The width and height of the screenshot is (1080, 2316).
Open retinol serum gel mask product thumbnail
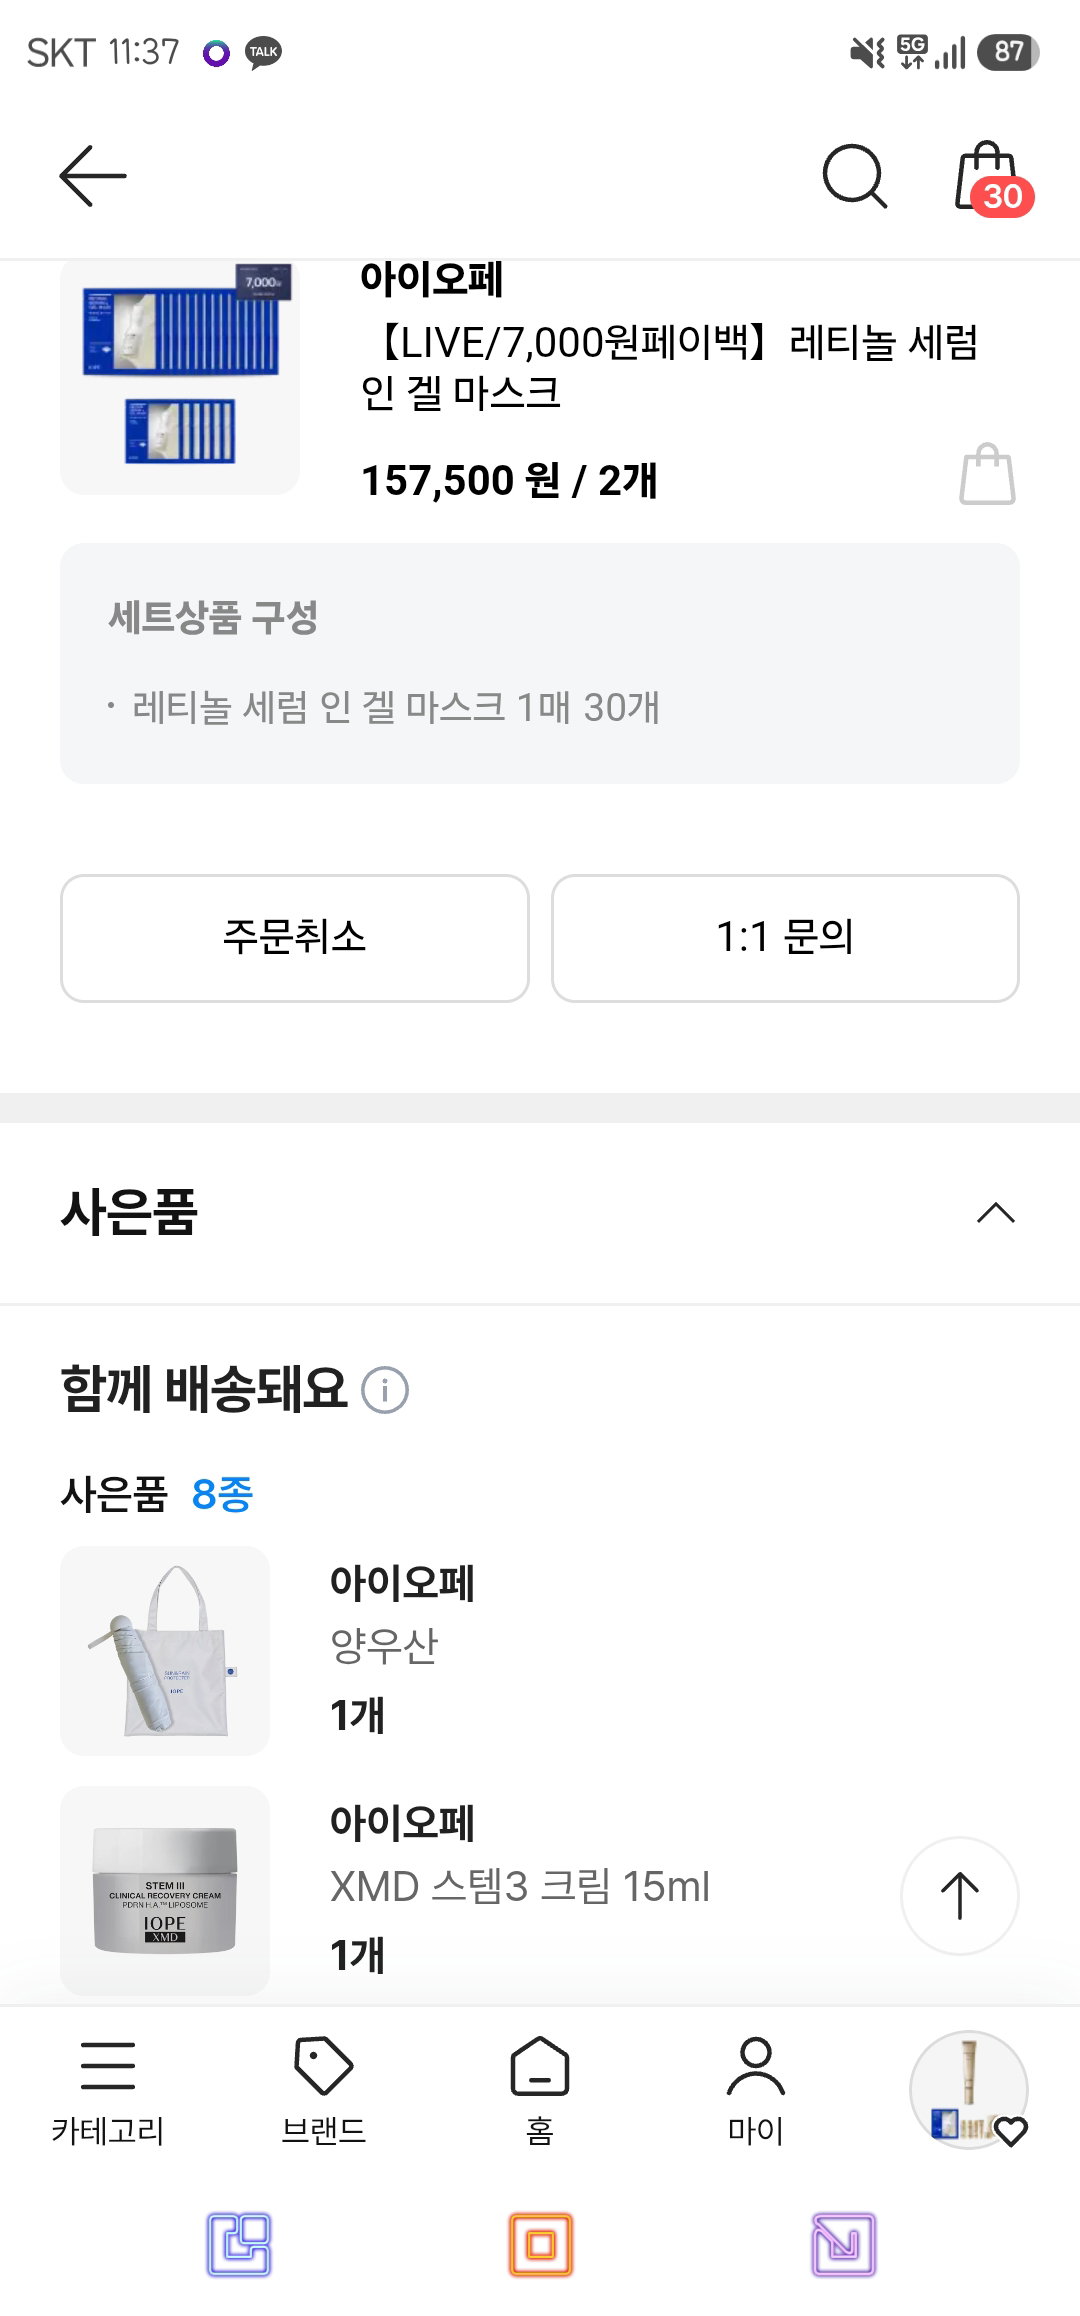click(180, 376)
